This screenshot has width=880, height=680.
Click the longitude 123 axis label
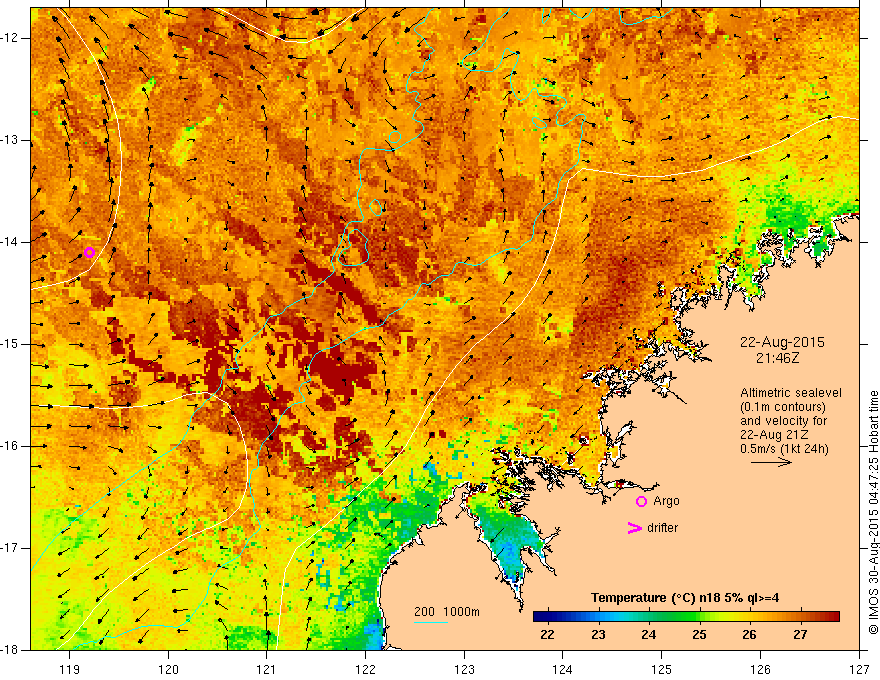coord(464,669)
